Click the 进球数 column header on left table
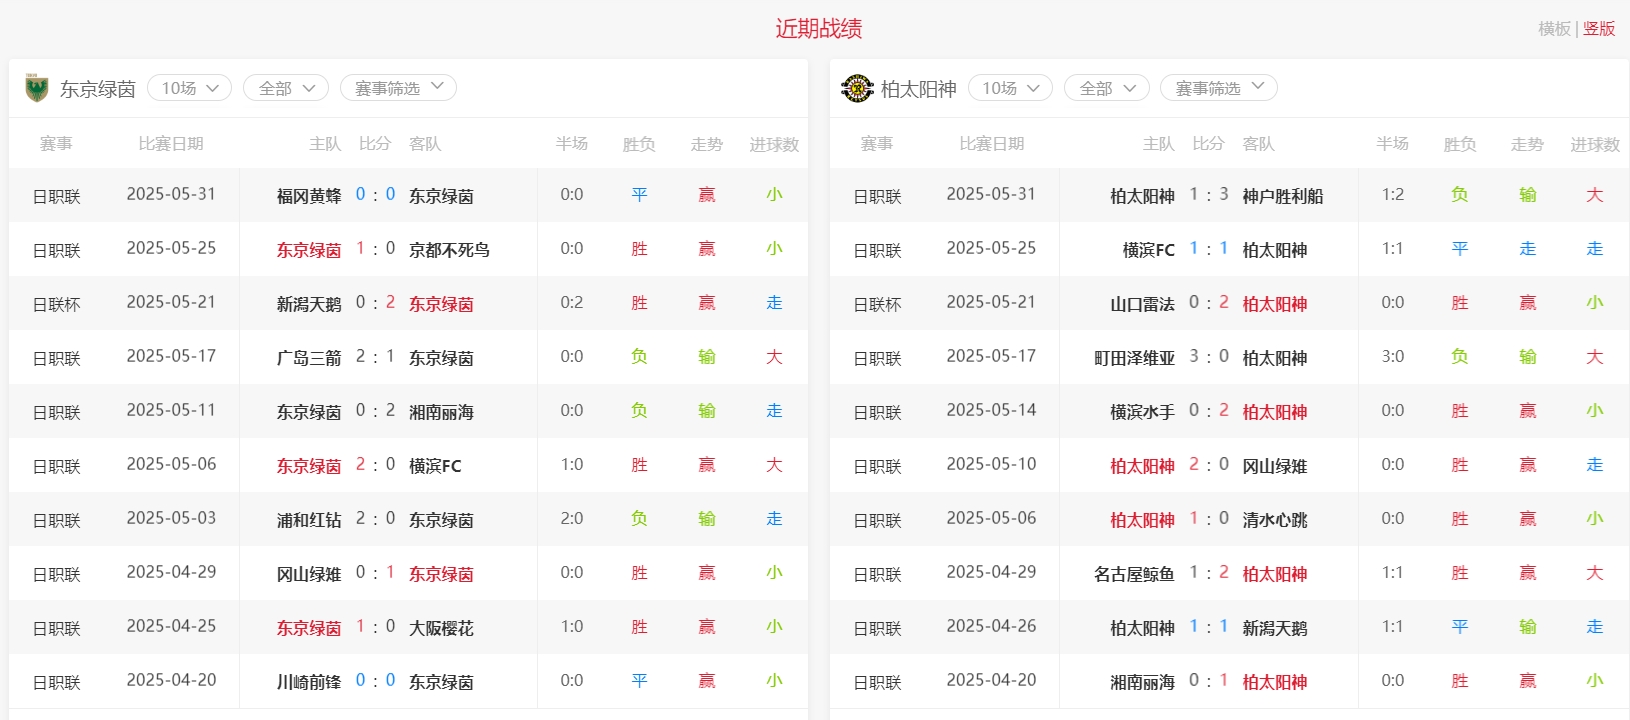Viewport: 1630px width, 720px height. tap(774, 144)
